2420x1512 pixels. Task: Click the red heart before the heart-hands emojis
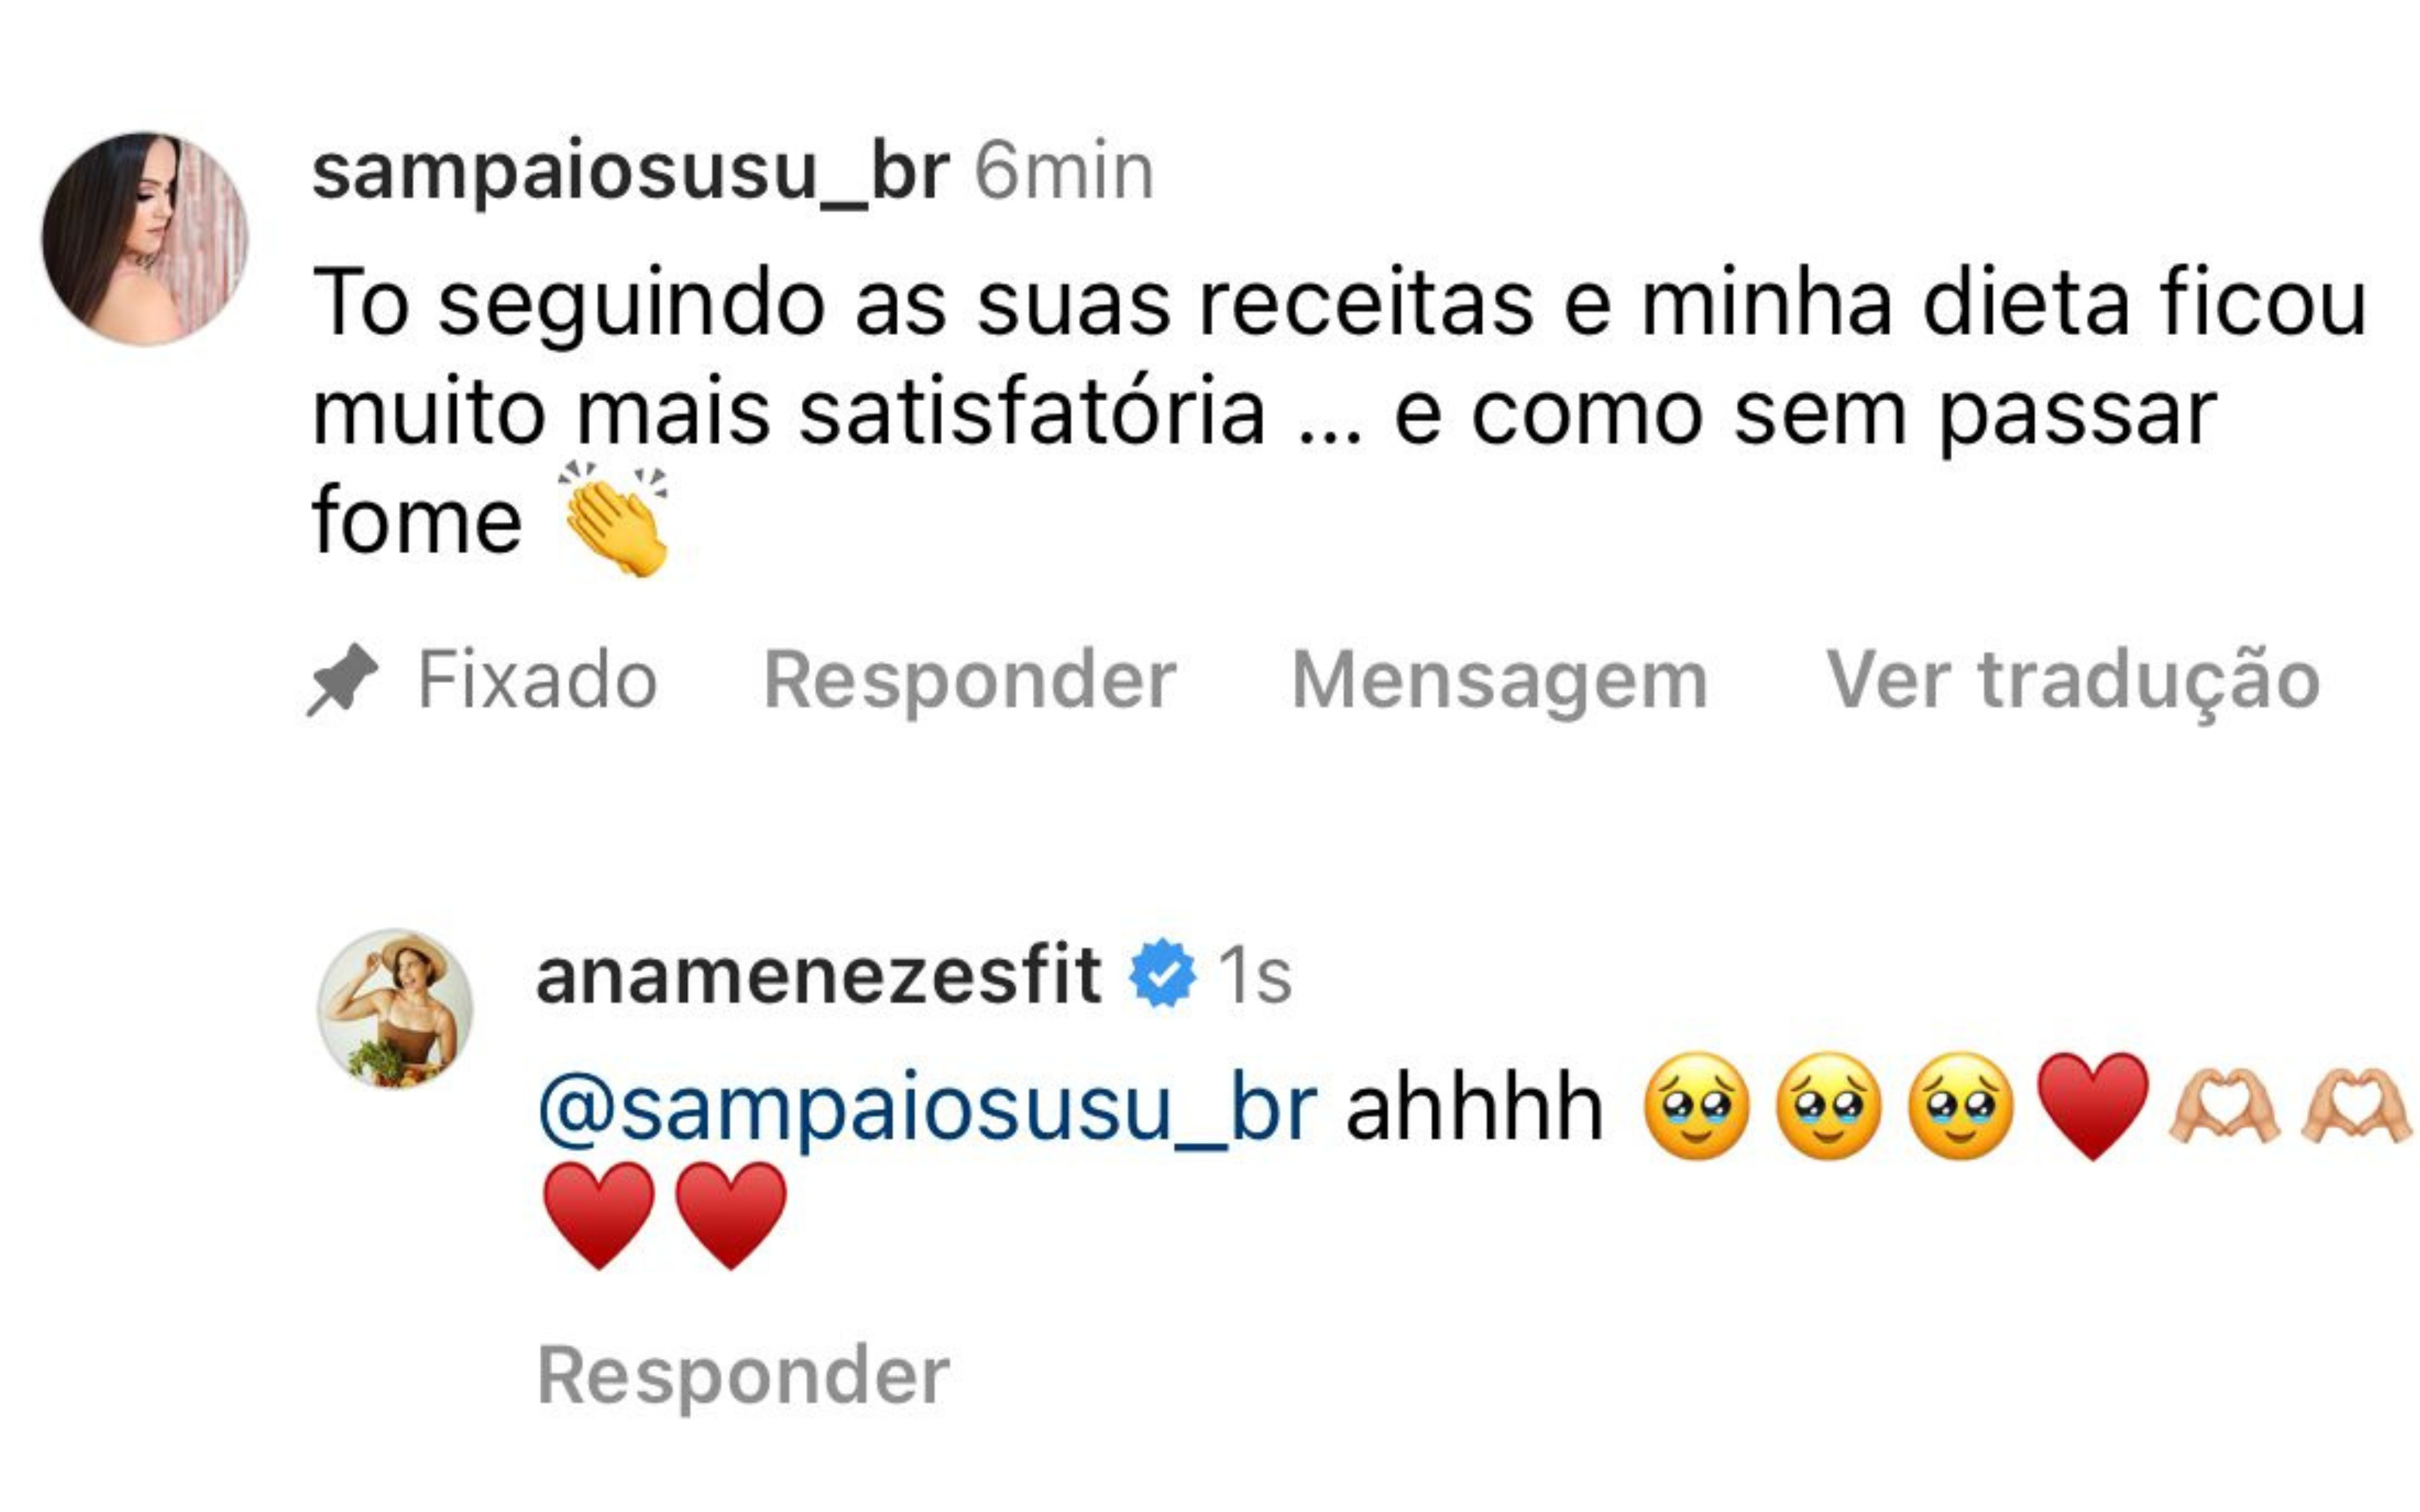click(x=2093, y=1107)
